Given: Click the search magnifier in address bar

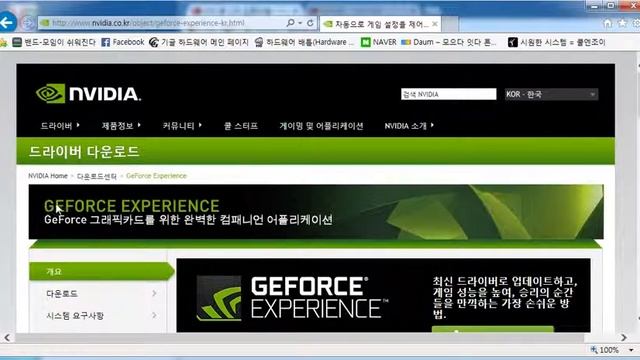Looking at the screenshot, I should [291, 23].
